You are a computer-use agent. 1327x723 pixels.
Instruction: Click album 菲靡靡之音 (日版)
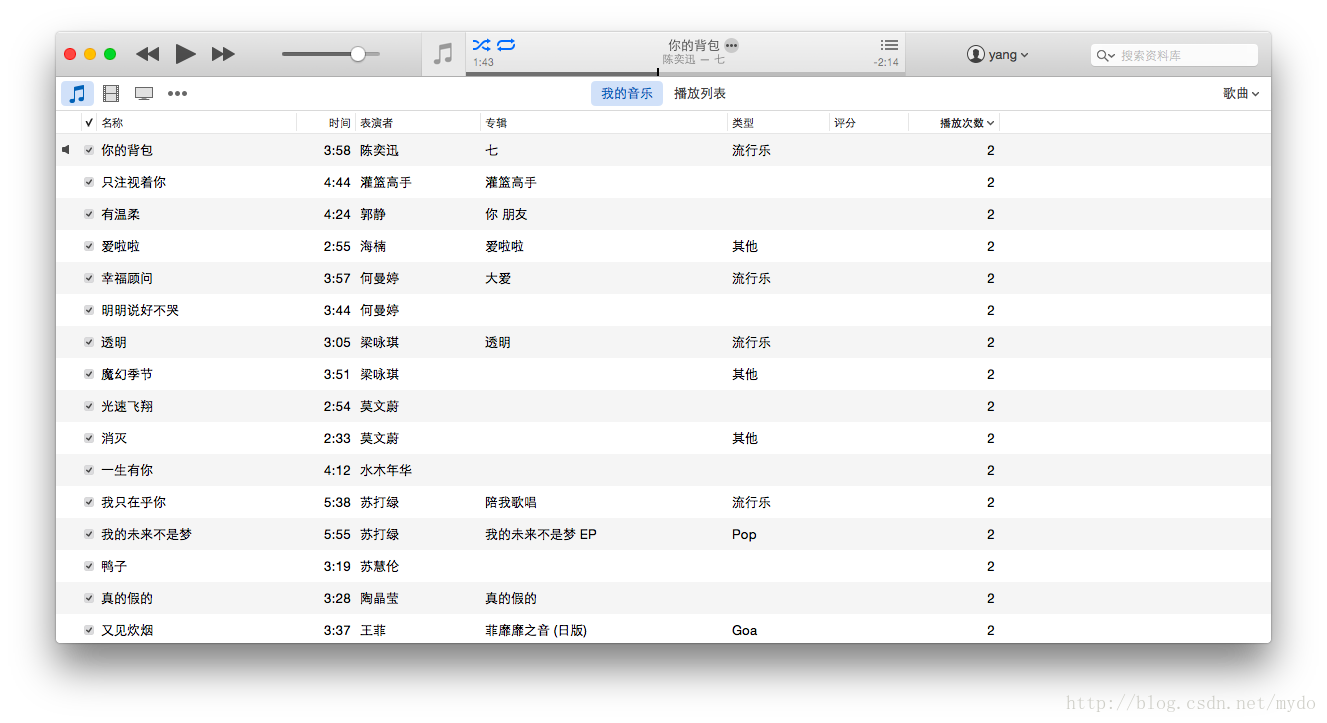point(536,630)
